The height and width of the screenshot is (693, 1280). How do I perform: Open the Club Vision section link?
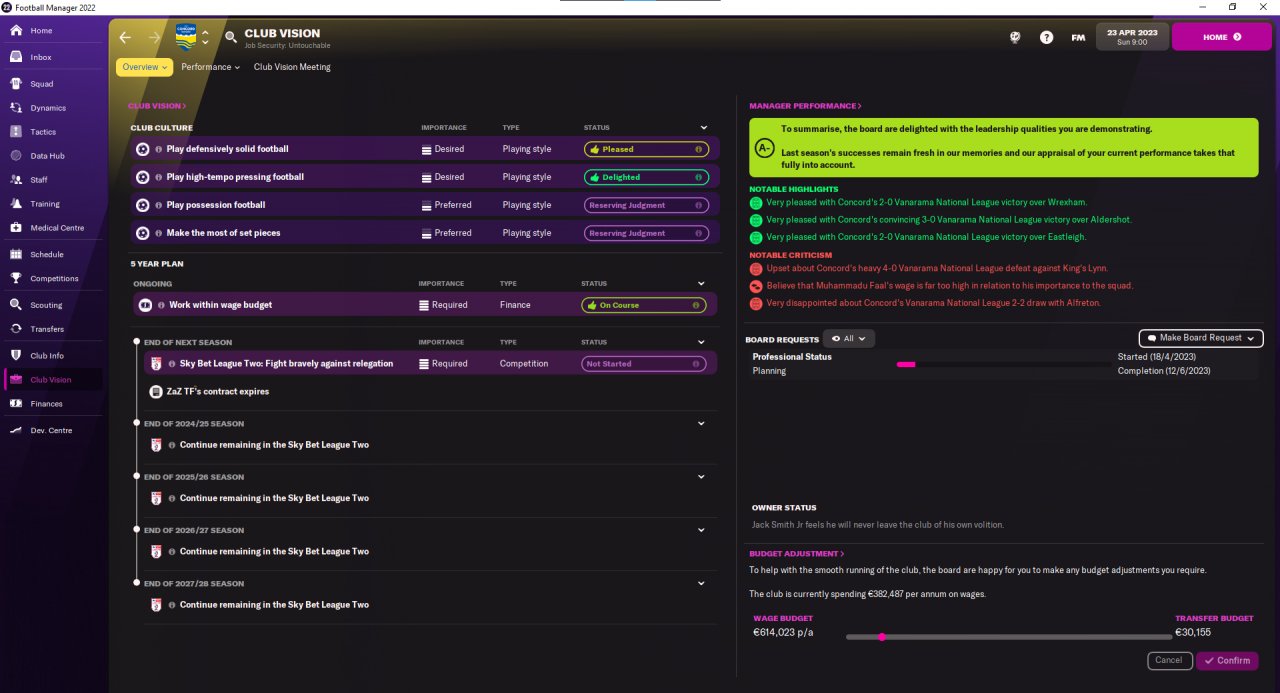[x=157, y=105]
